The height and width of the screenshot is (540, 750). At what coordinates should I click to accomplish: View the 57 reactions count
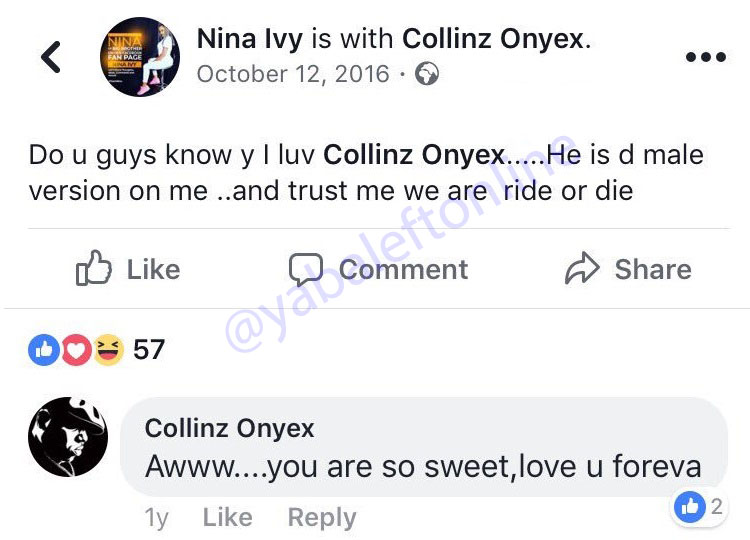[x=149, y=349]
